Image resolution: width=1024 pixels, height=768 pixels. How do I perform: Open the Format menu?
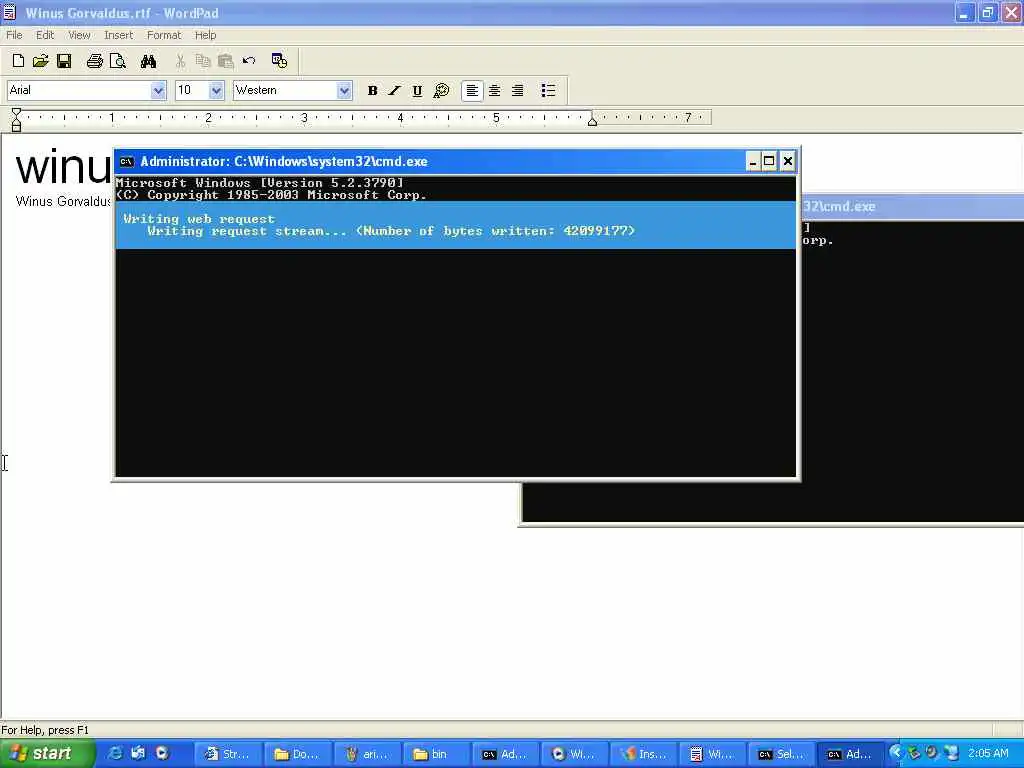tap(164, 35)
